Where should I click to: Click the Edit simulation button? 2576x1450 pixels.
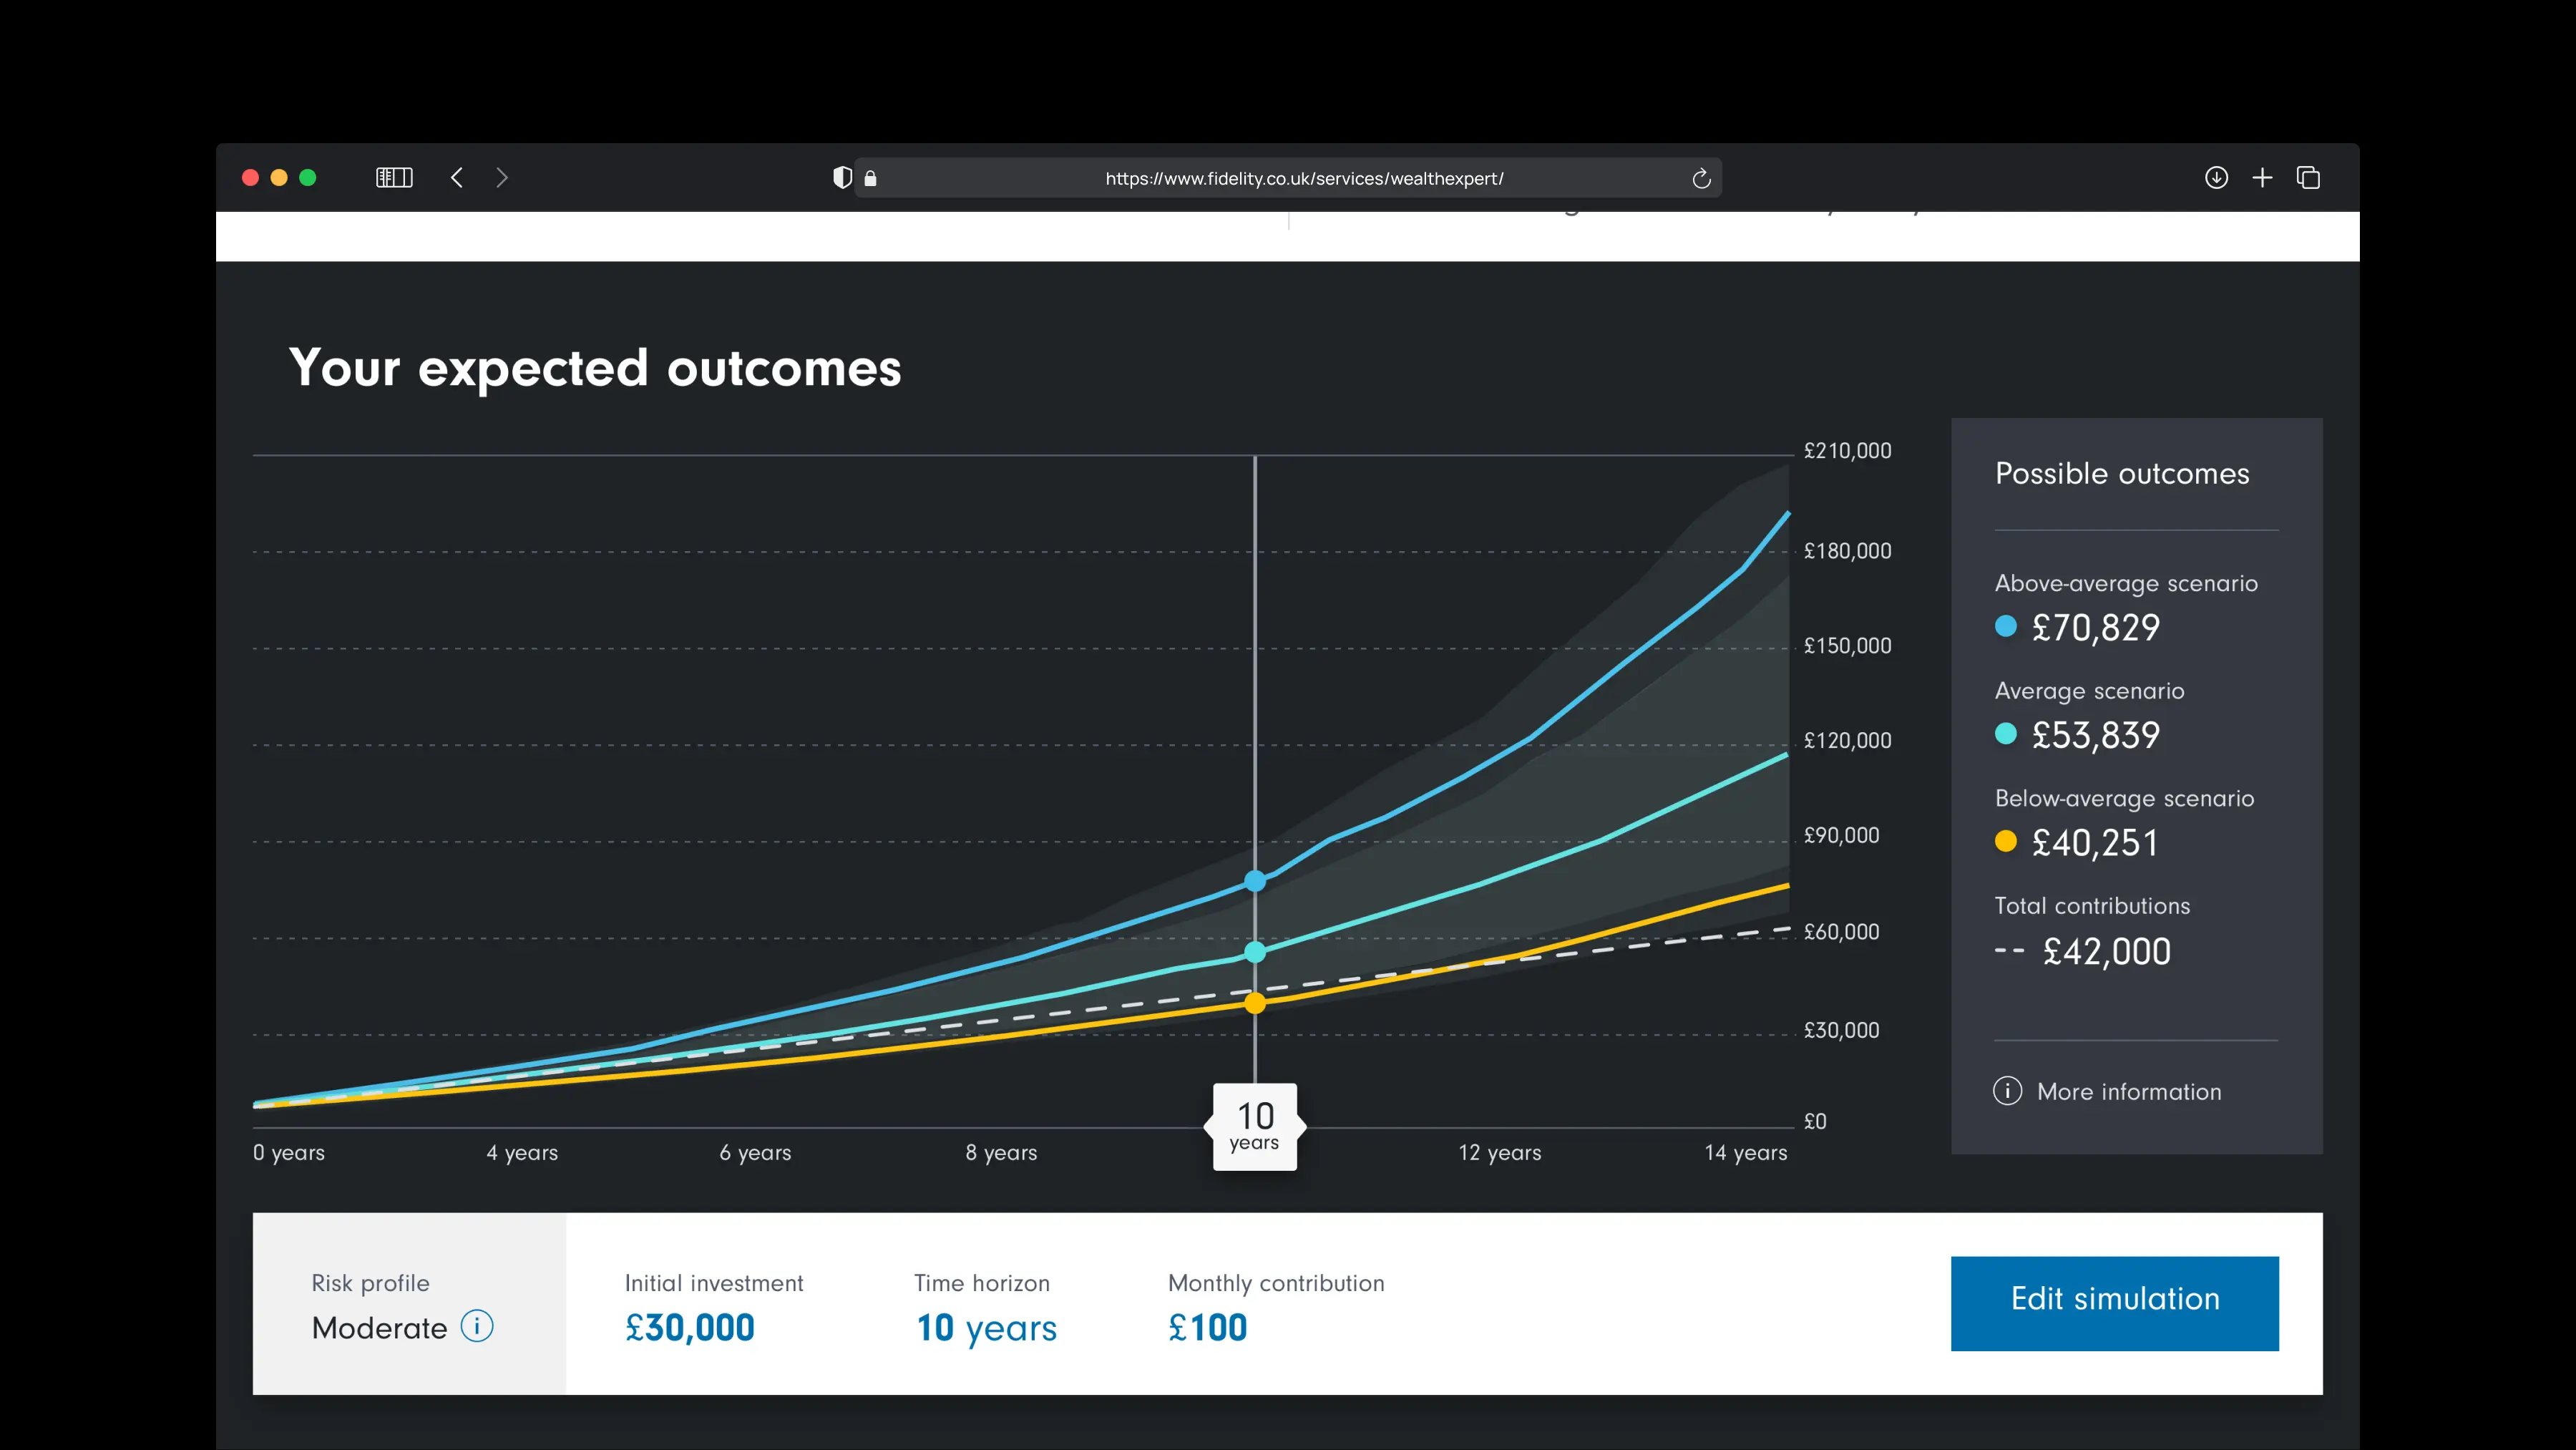pyautogui.click(x=2114, y=1303)
